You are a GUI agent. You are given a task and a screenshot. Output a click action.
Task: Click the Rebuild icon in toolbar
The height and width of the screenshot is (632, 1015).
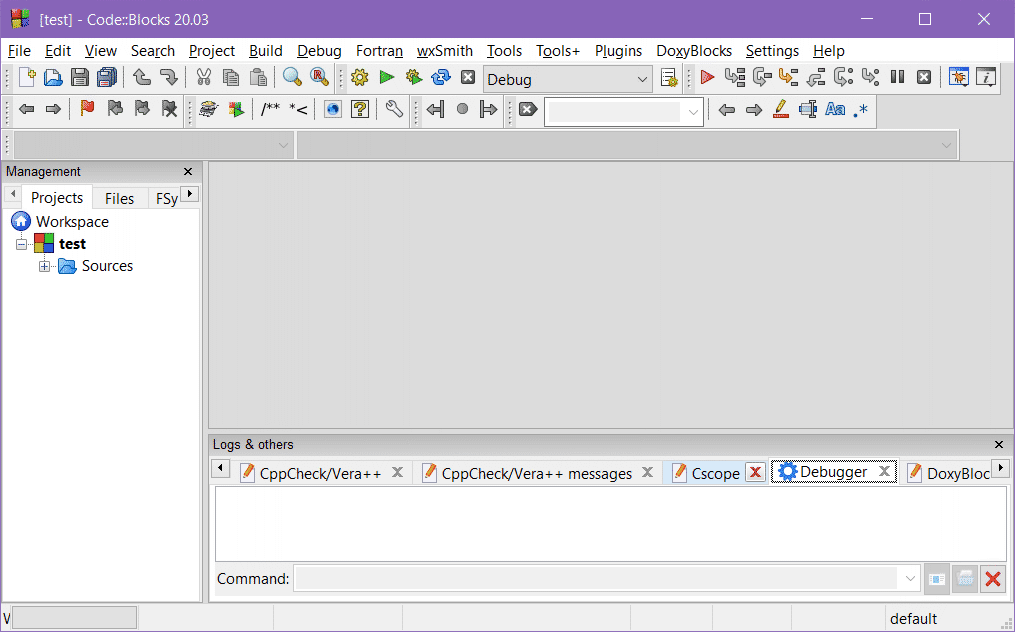click(x=441, y=78)
